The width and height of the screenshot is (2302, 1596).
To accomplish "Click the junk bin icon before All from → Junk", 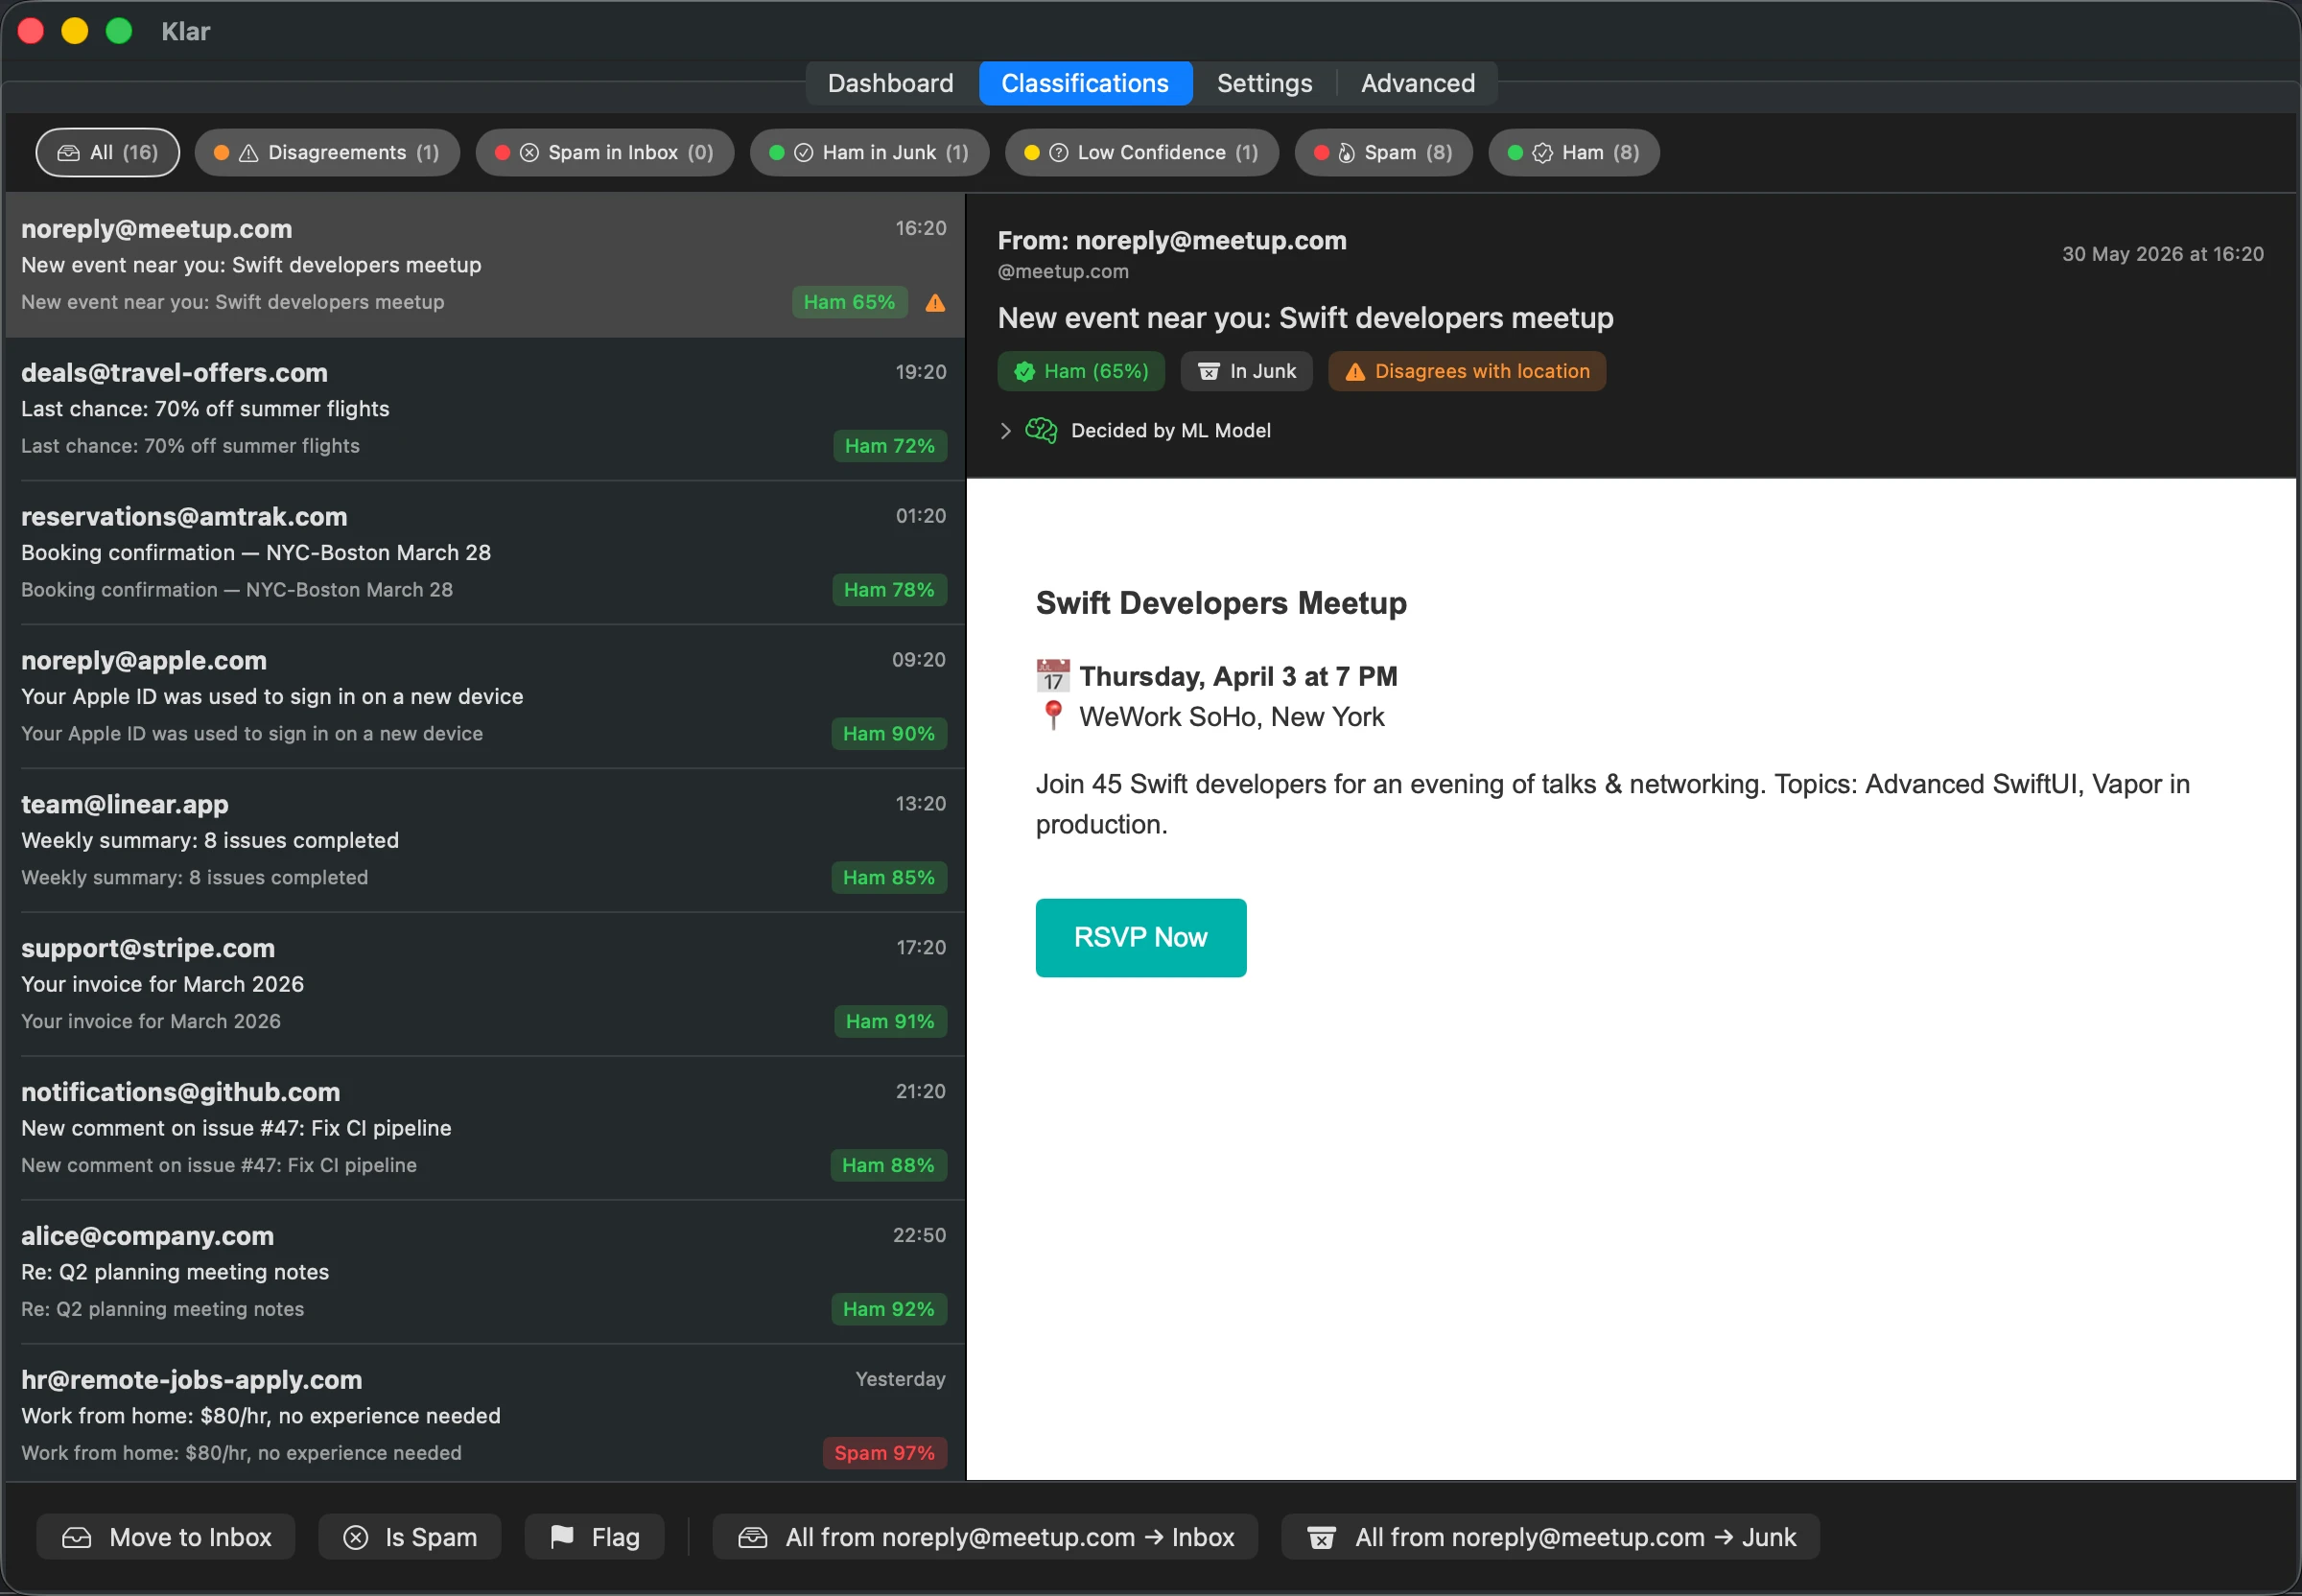I will [1321, 1537].
